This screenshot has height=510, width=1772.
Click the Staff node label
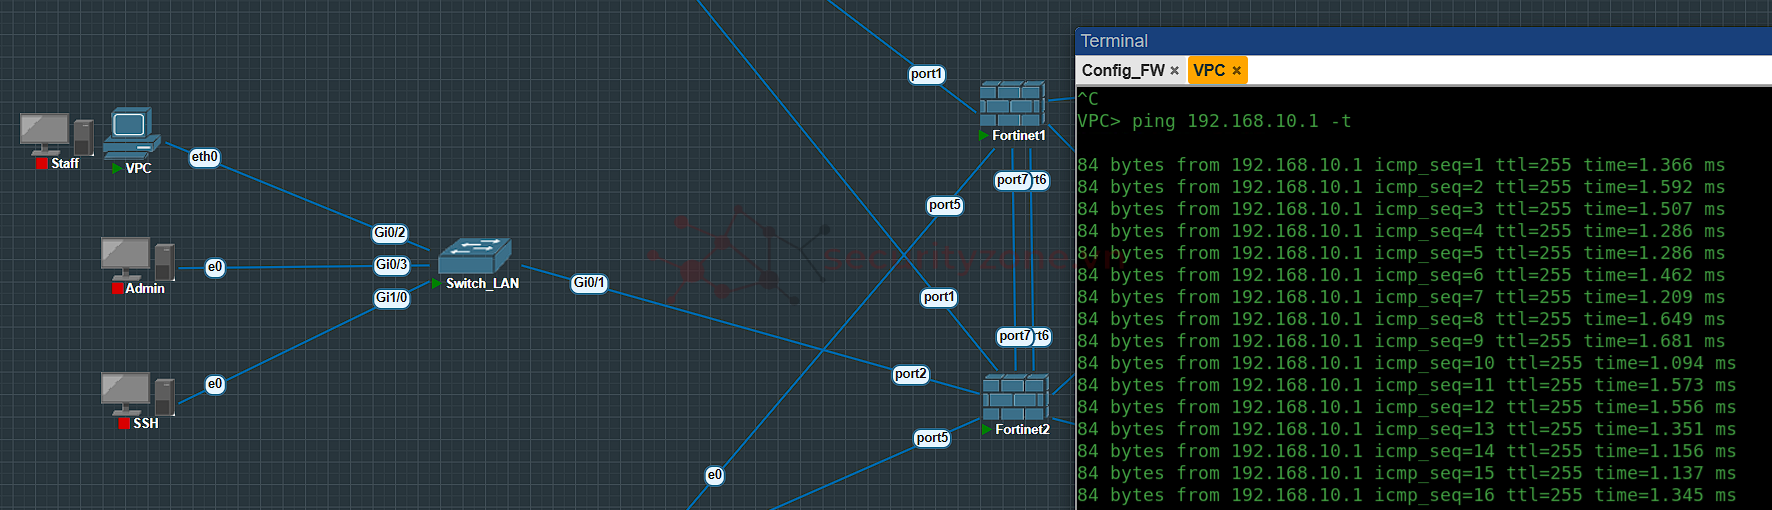tap(65, 164)
